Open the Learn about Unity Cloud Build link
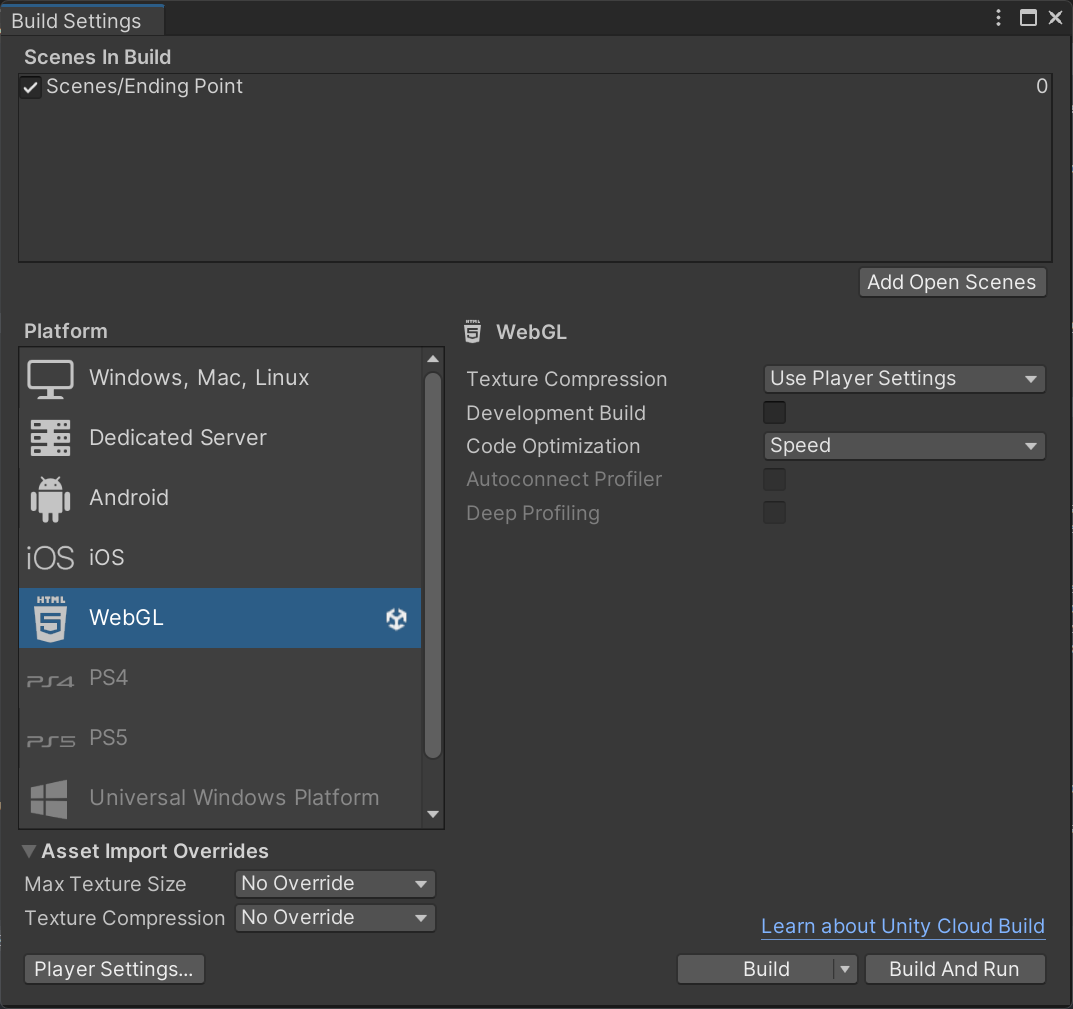The image size is (1073, 1009). tap(903, 926)
